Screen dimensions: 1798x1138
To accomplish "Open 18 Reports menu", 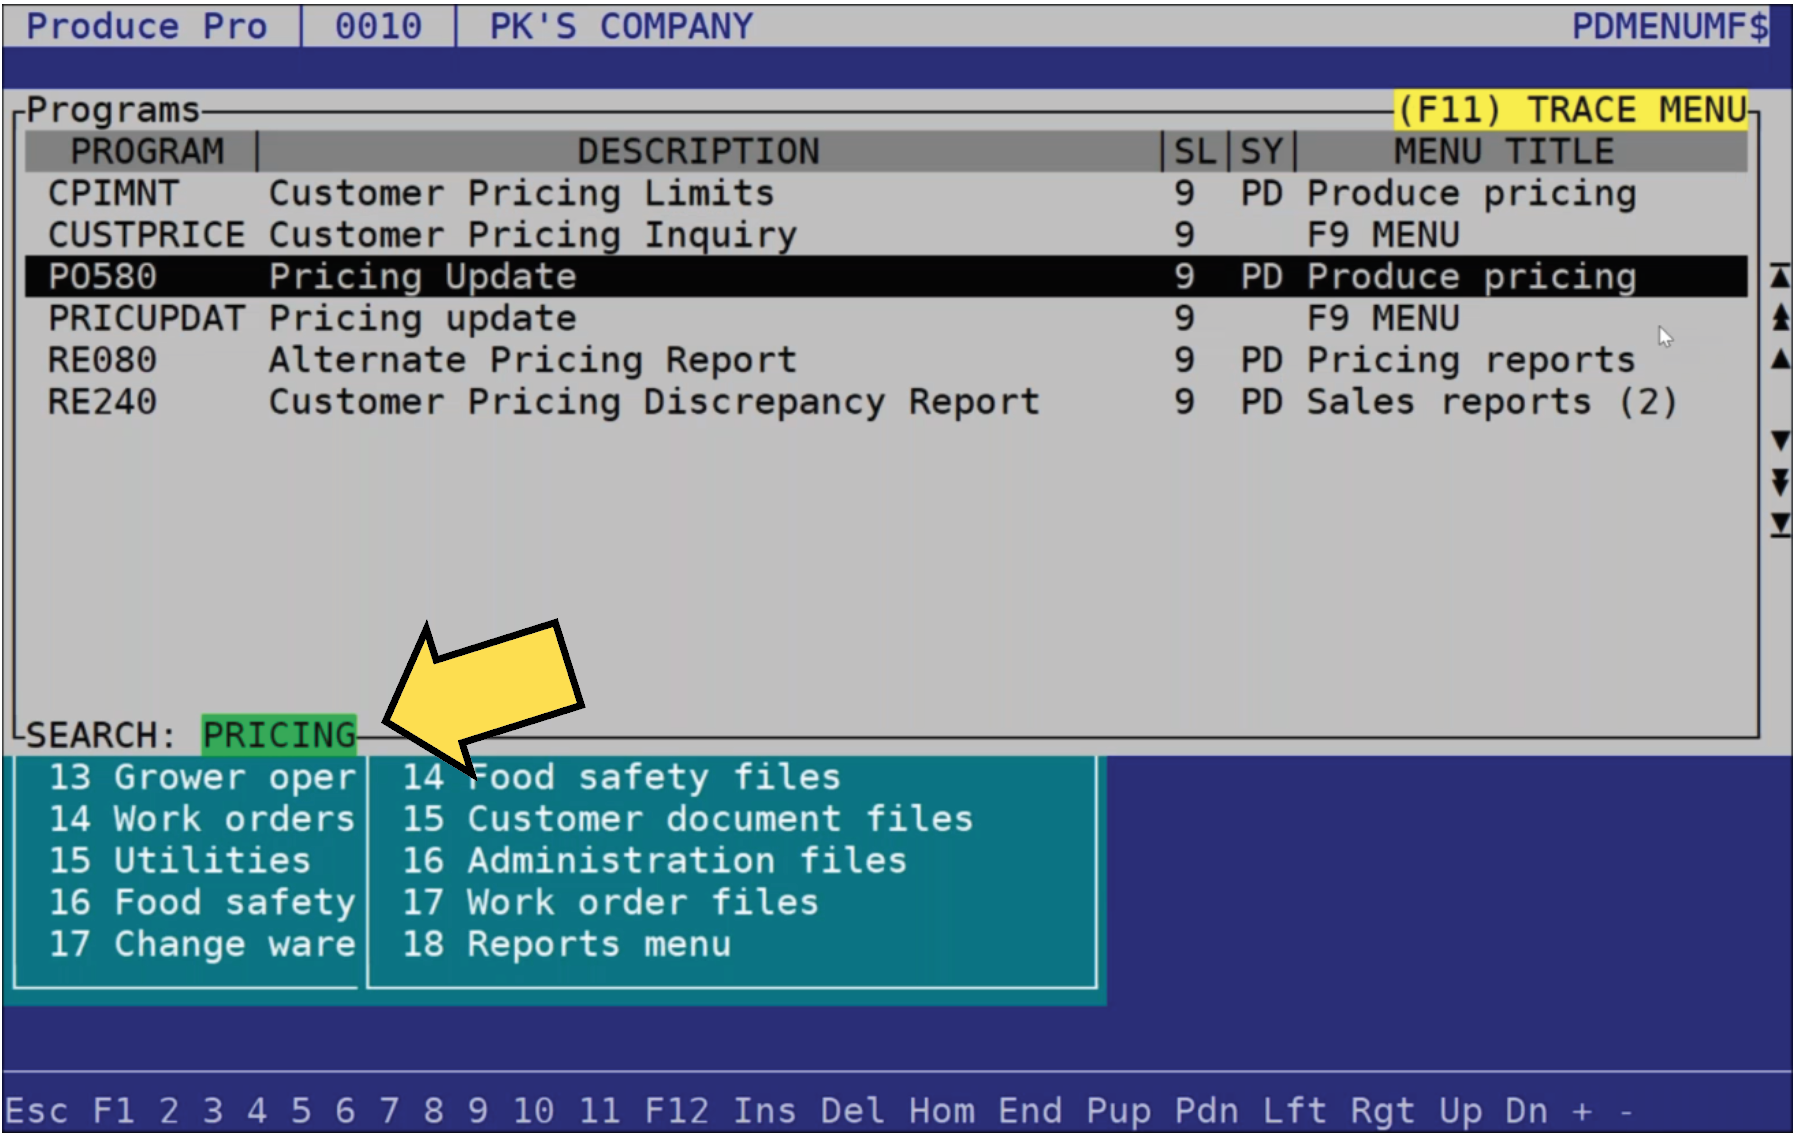I will pos(567,944).
